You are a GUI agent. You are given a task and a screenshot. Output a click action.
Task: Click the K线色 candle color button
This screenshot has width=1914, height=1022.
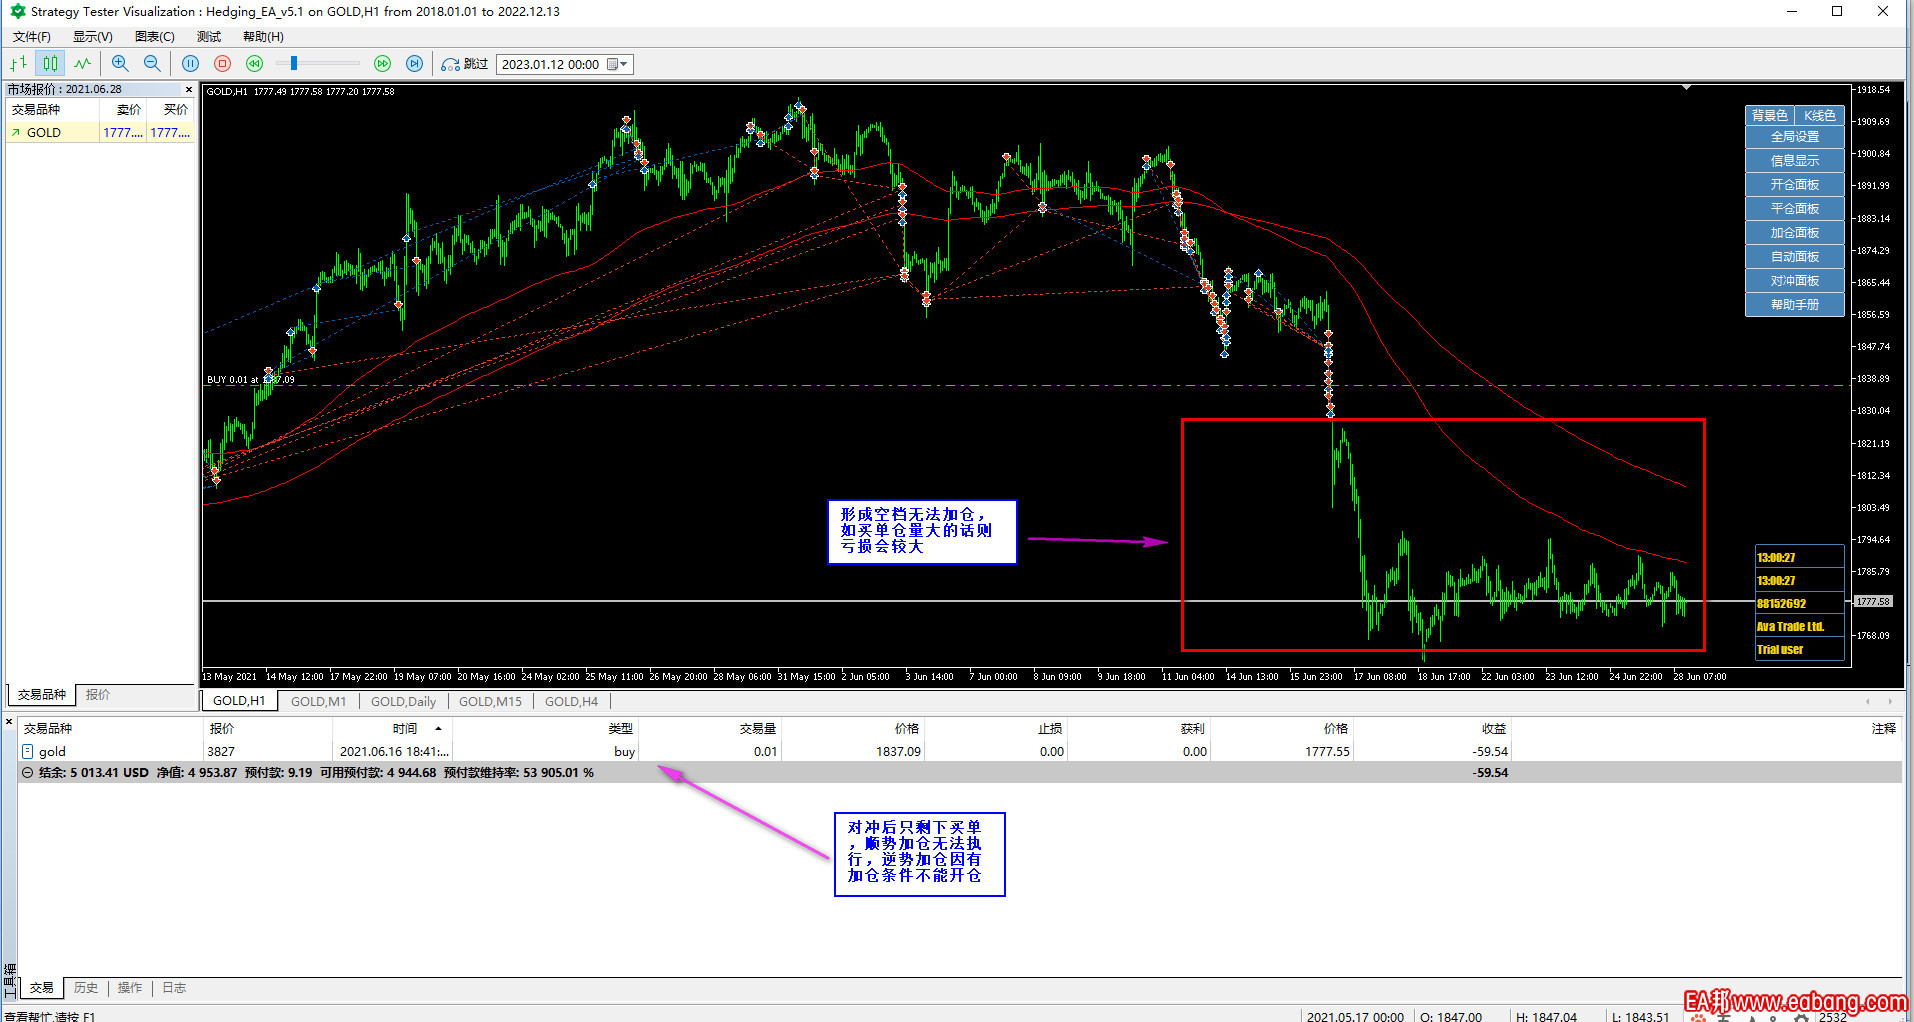1819,115
